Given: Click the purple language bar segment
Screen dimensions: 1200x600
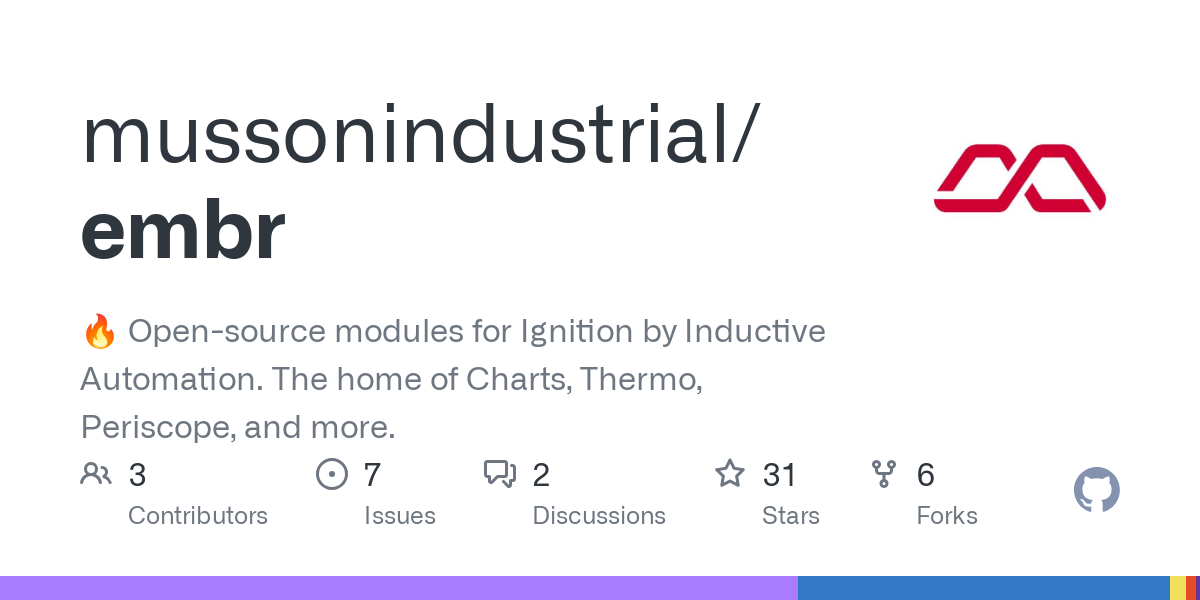Looking at the screenshot, I should click(399, 588).
